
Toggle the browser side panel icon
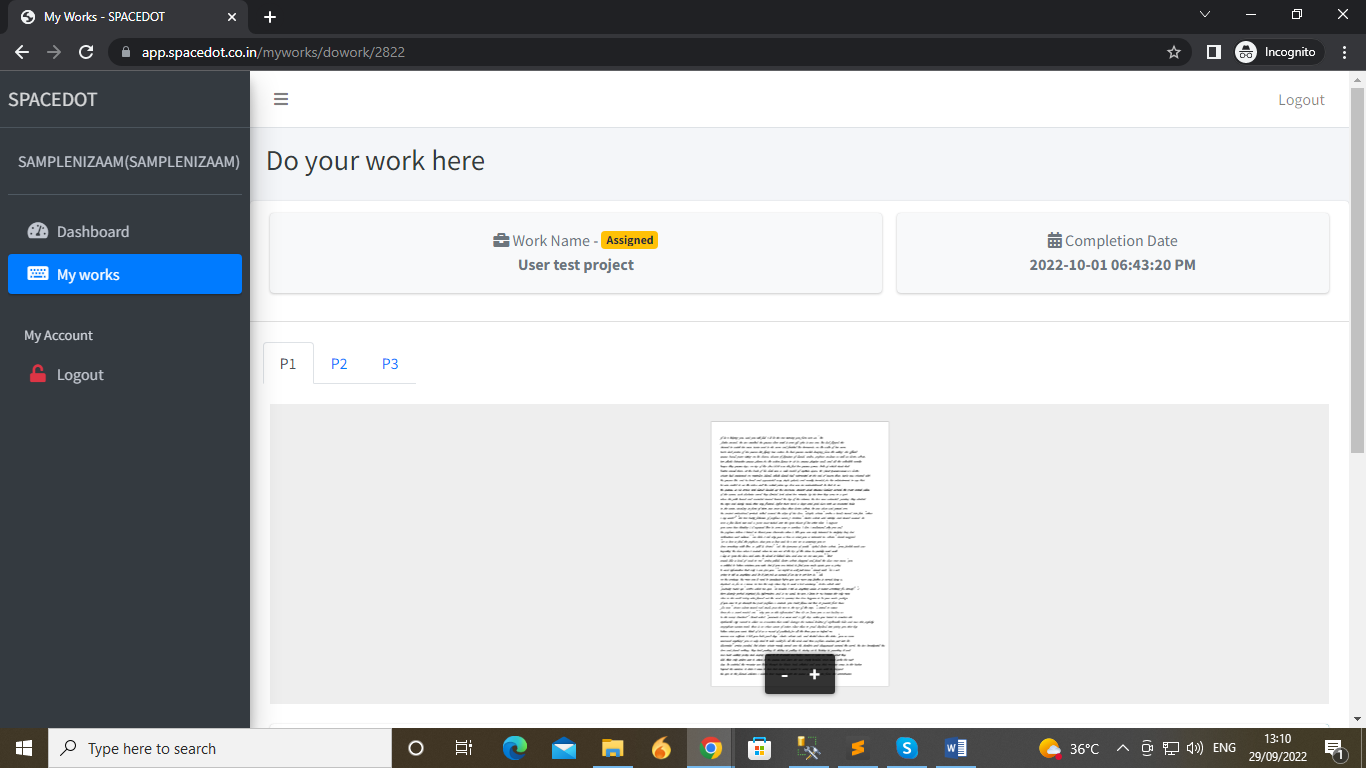1213,51
